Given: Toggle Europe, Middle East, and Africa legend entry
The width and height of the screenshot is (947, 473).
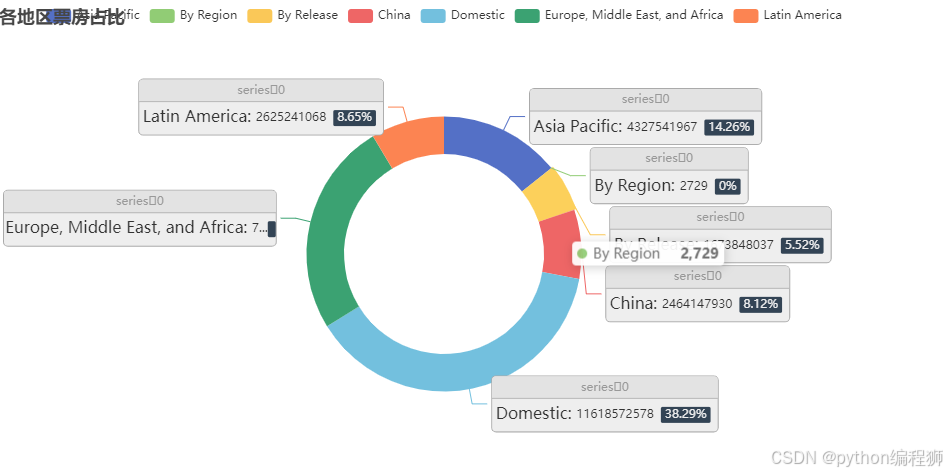Looking at the screenshot, I should pos(619,15).
